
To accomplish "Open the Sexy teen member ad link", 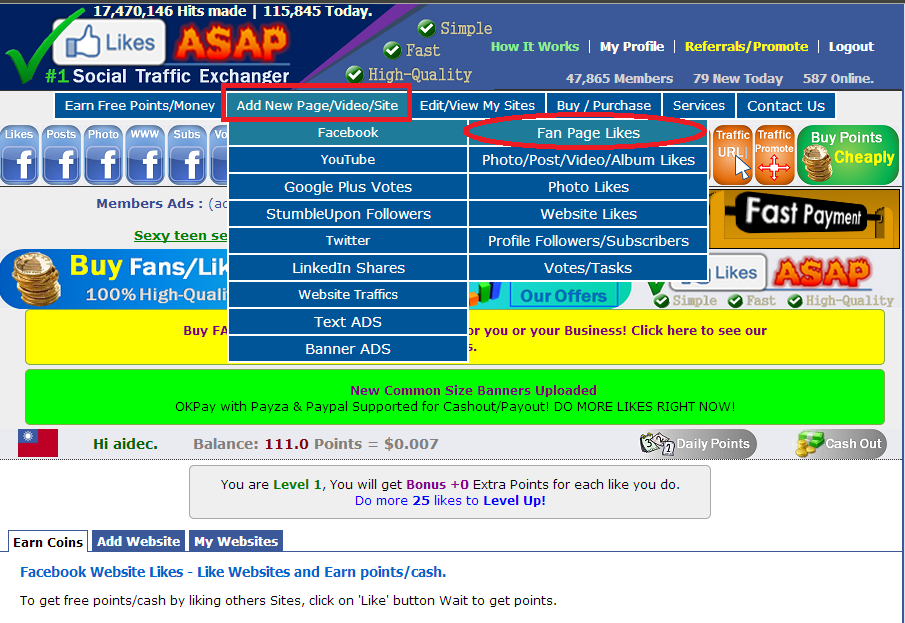I will (181, 236).
